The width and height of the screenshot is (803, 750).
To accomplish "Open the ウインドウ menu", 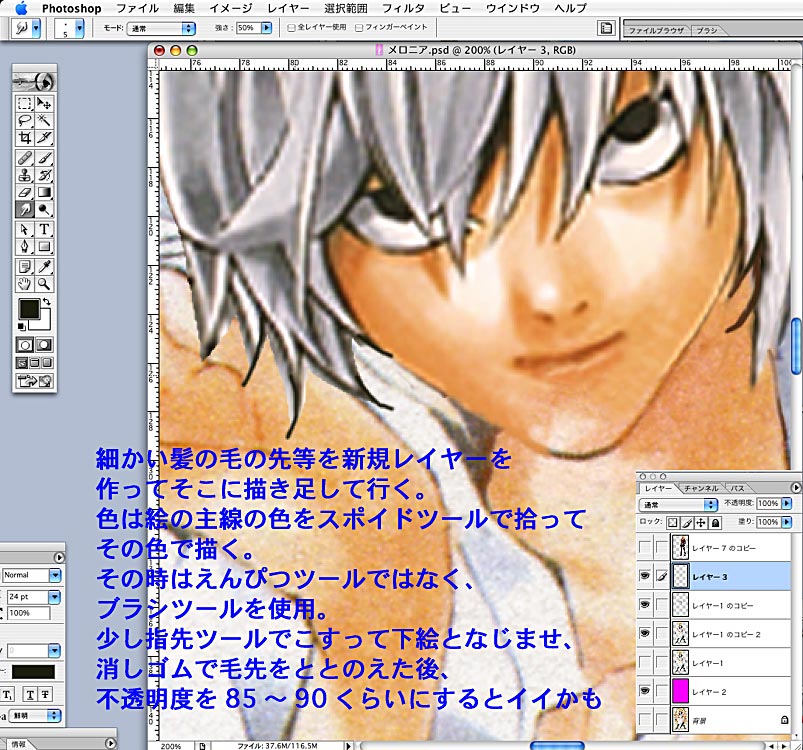I will click(x=513, y=8).
